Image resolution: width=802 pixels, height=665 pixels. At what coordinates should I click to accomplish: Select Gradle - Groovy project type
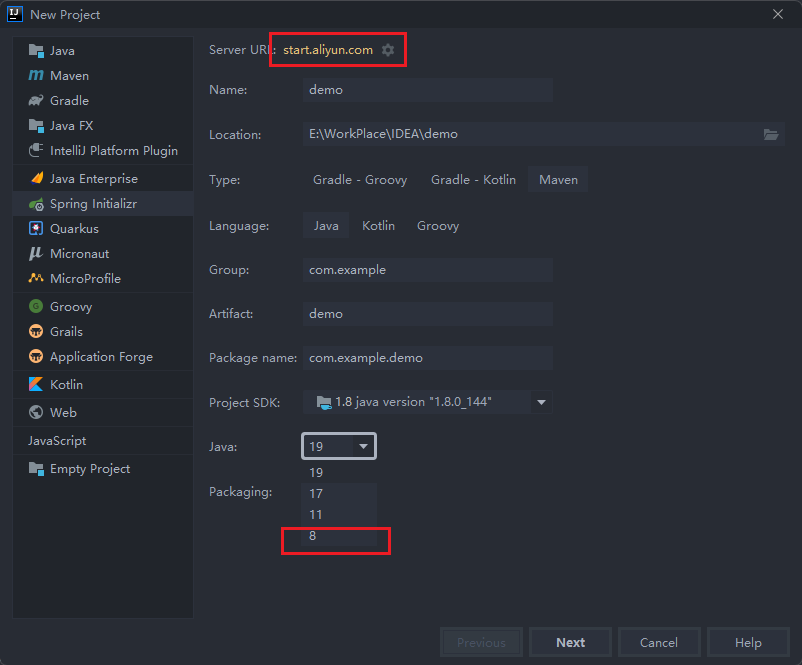360,180
